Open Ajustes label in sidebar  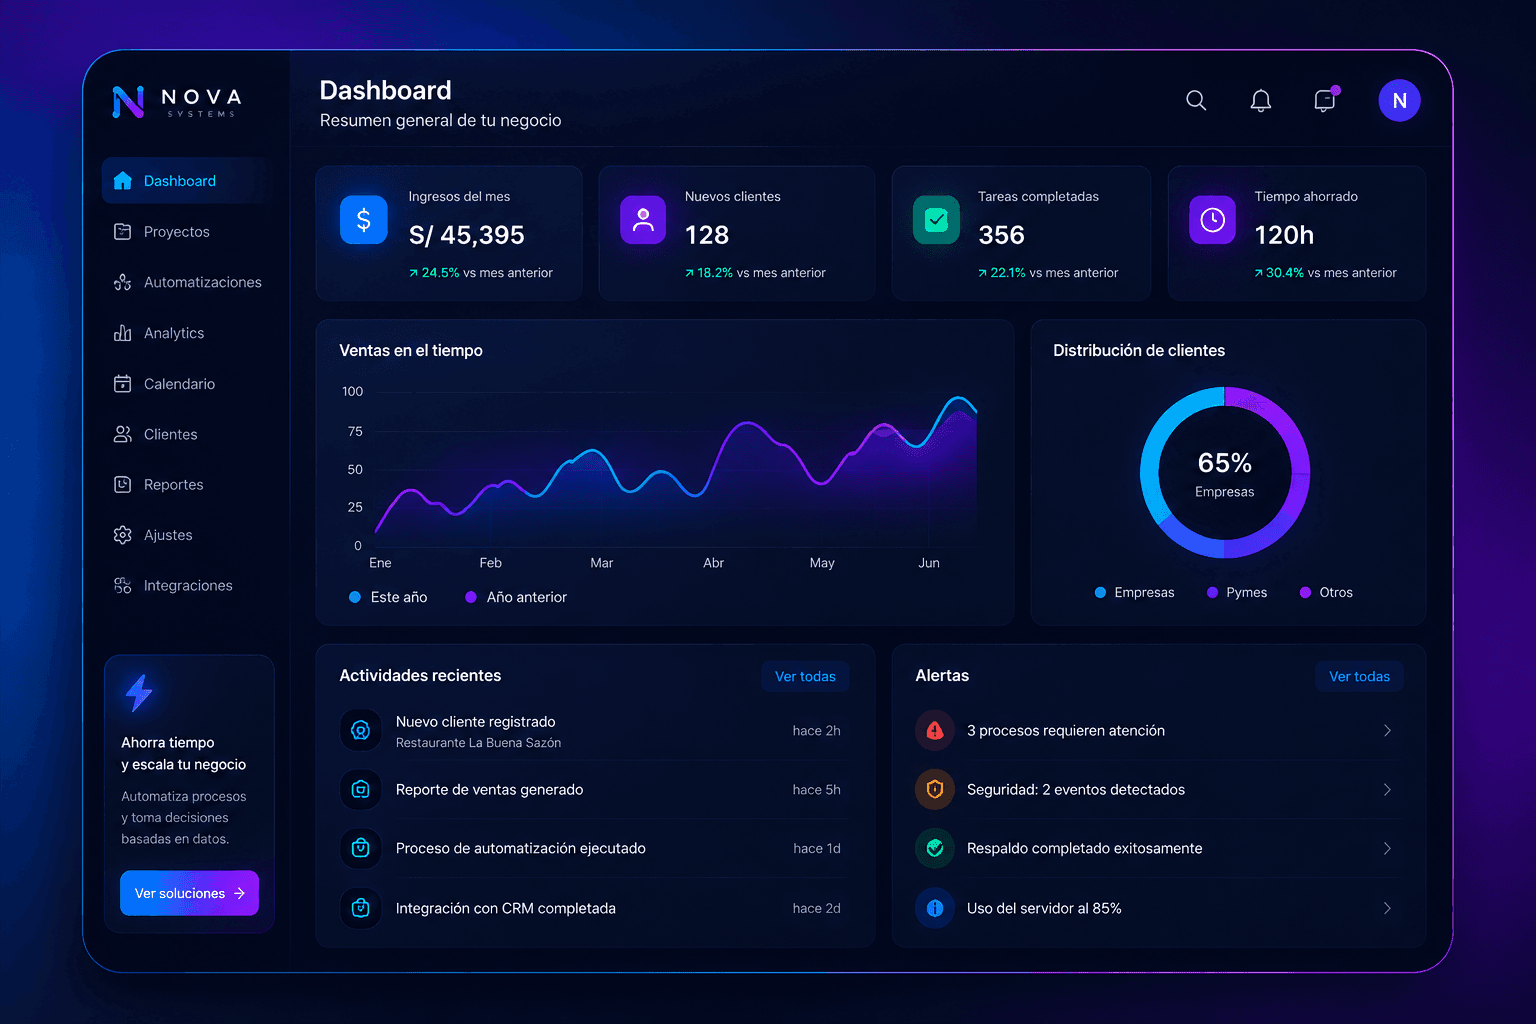(x=168, y=535)
